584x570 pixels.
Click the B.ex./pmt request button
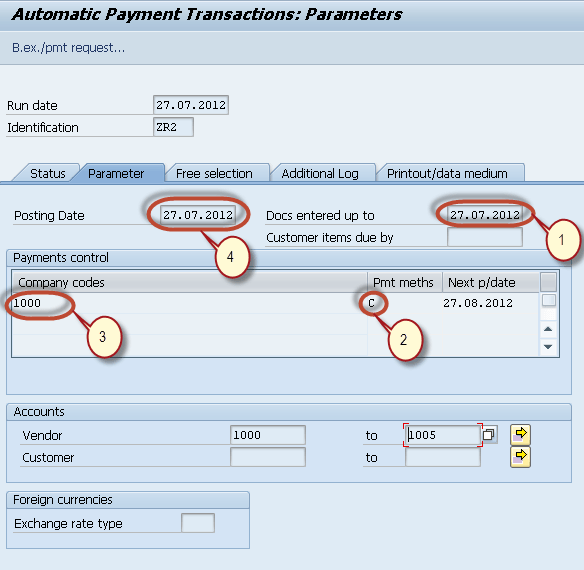pyautogui.click(x=69, y=48)
